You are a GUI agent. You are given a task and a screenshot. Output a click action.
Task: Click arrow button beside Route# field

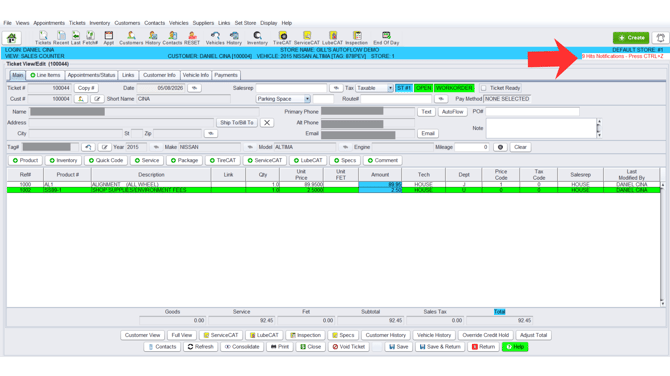click(x=441, y=99)
